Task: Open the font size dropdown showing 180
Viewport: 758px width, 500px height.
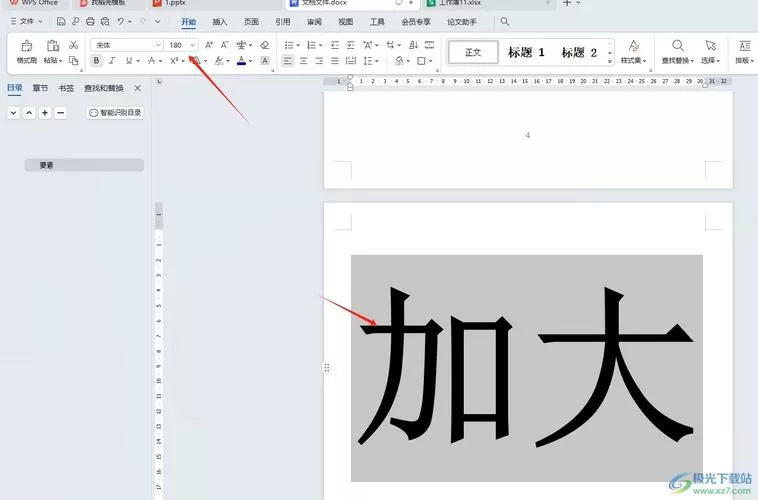Action: coord(192,45)
